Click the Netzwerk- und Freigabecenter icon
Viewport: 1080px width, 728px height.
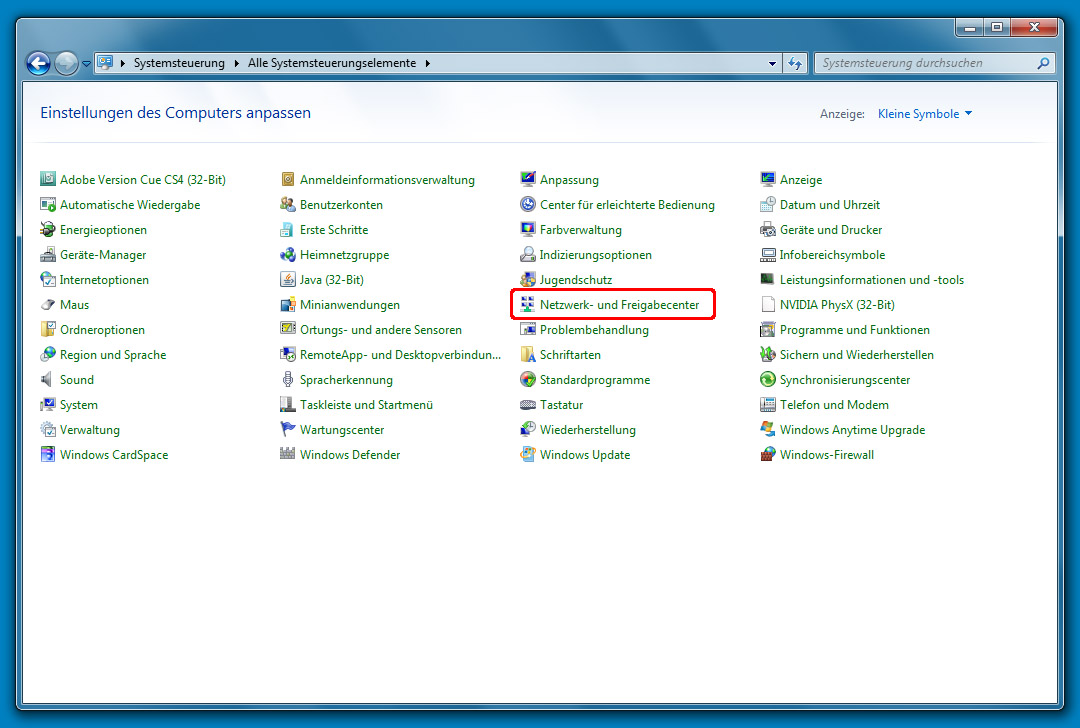528,304
